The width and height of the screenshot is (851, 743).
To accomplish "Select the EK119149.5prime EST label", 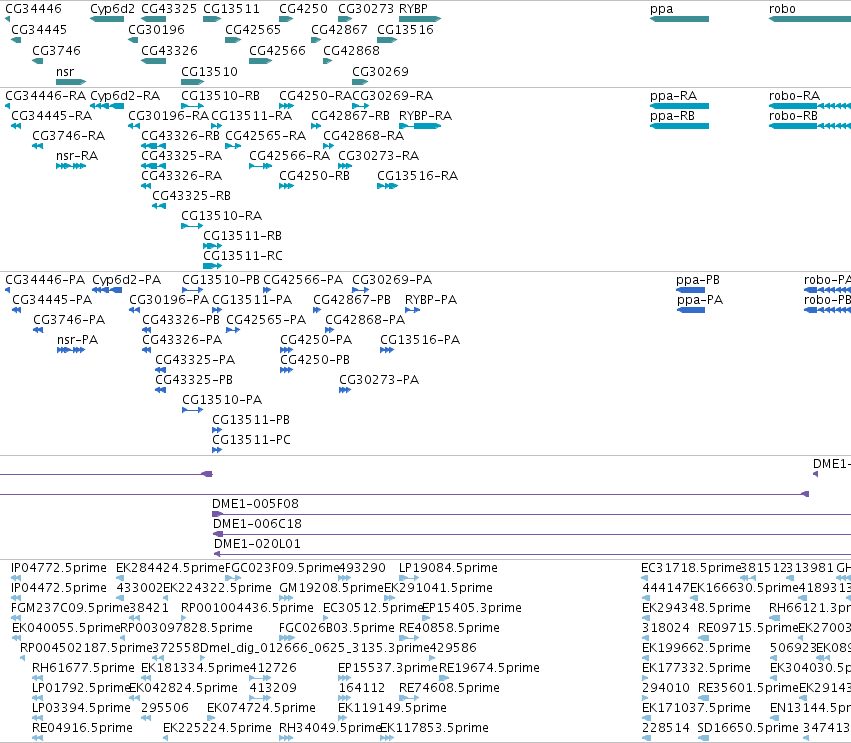I will coord(392,708).
